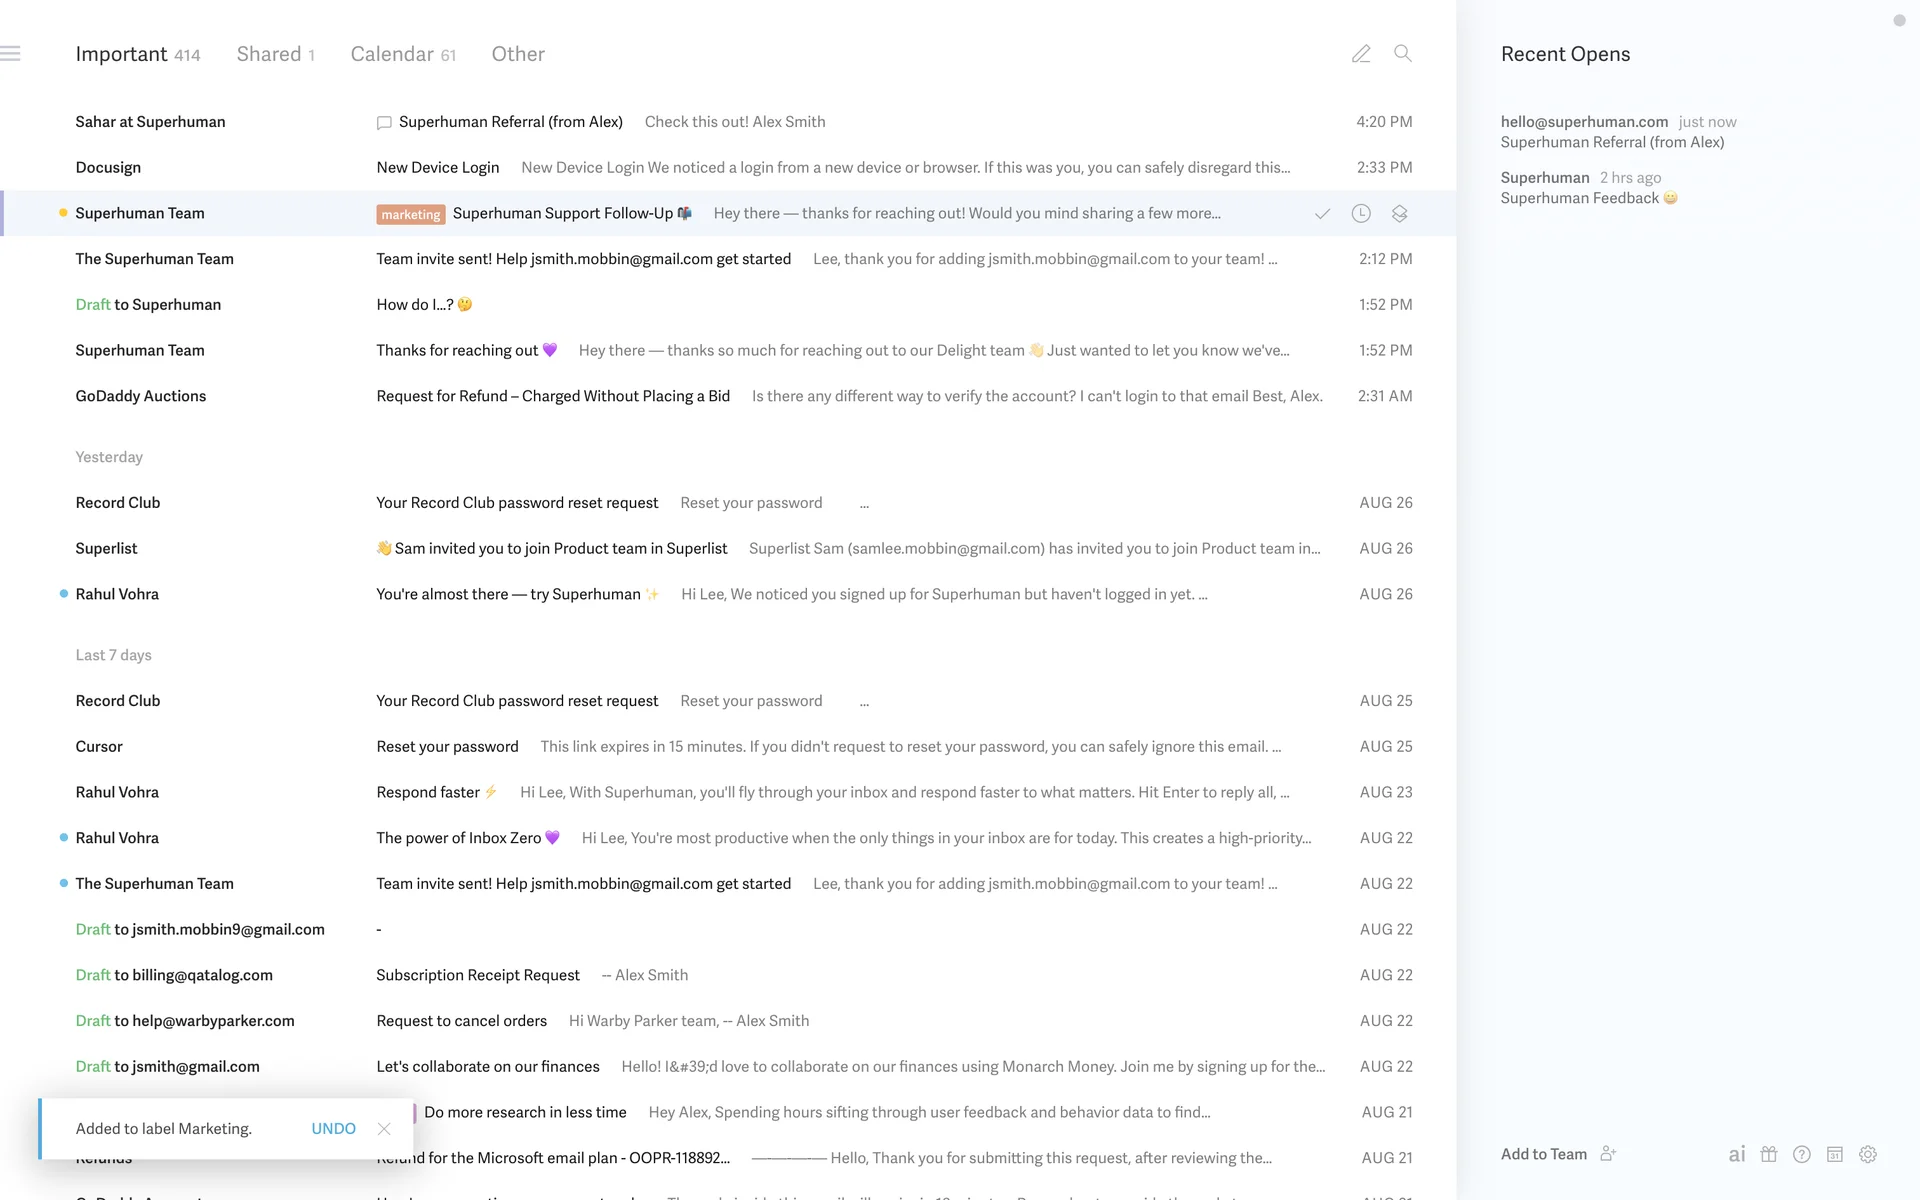Dismiss the Added to label notification
Screen dimensions: 1920x1200
click(x=384, y=1129)
